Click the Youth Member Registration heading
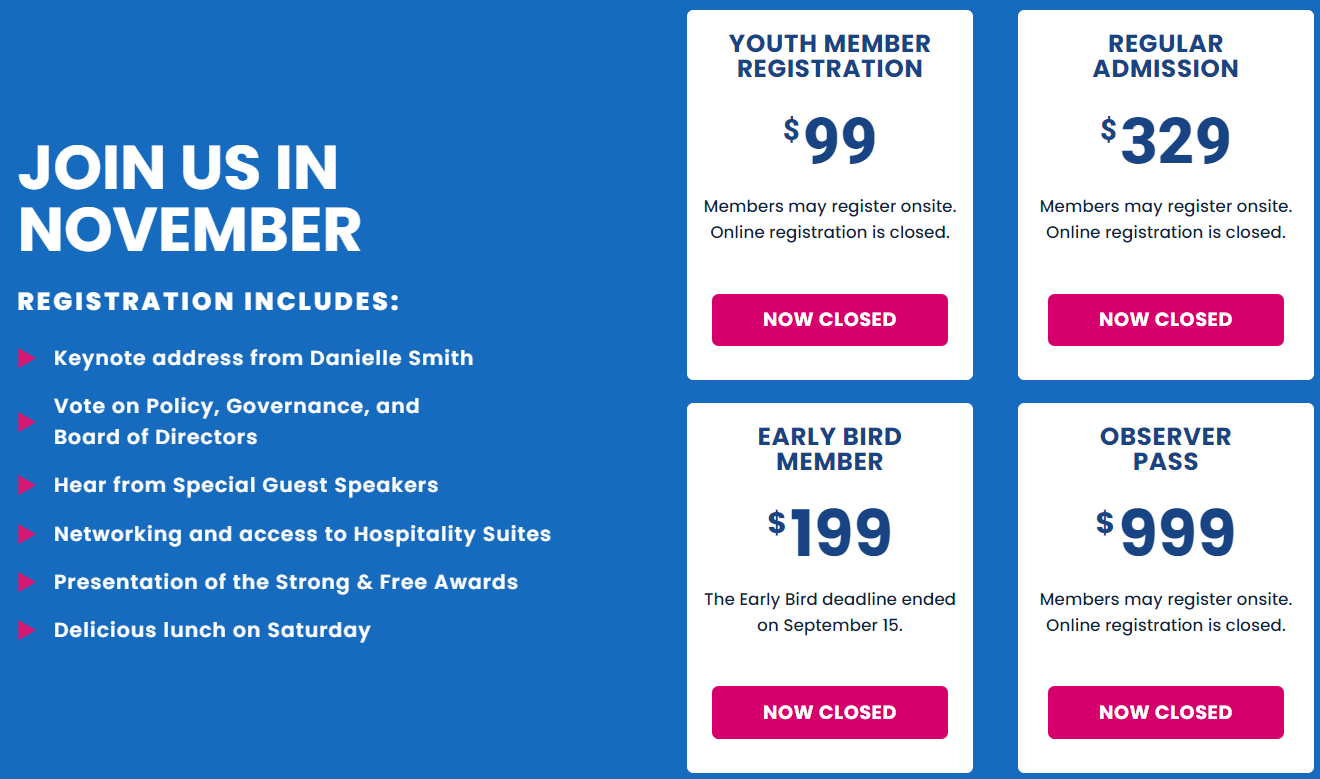The width and height of the screenshot is (1320, 779). point(830,57)
